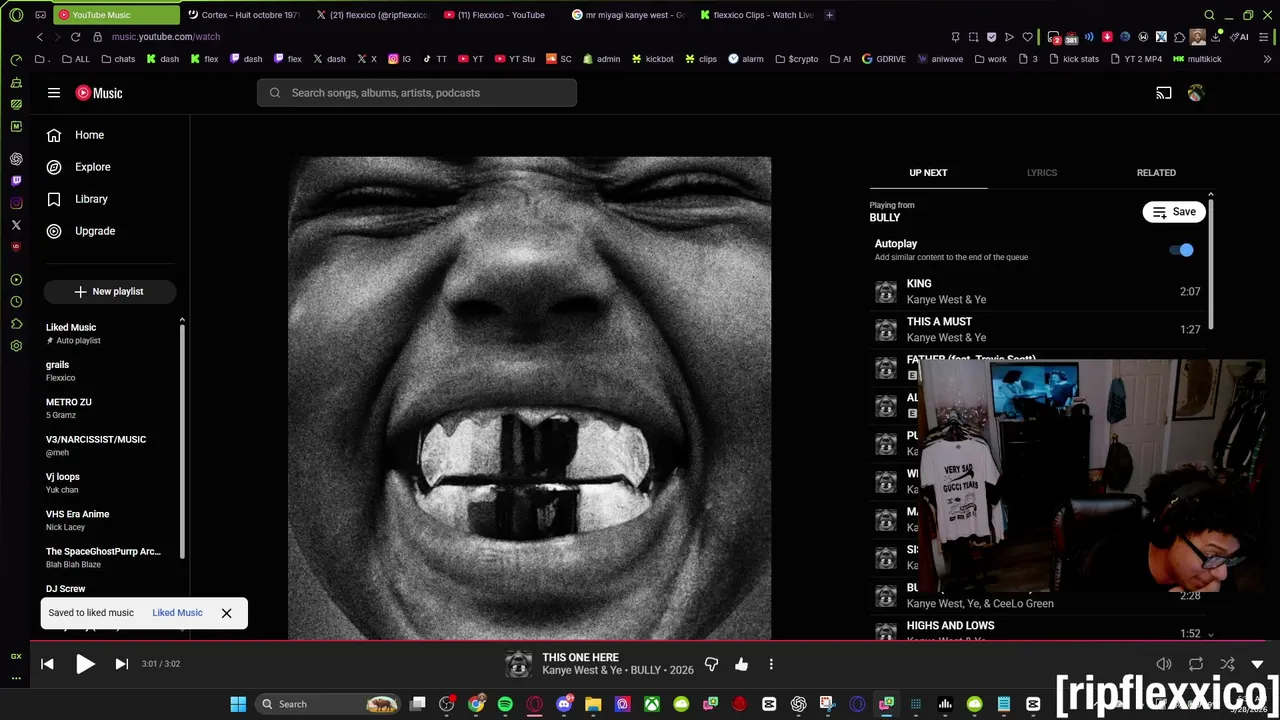Screen dimensions: 1280x720
Task: Open the YouTube Music hamburger menu
Action: (x=54, y=93)
